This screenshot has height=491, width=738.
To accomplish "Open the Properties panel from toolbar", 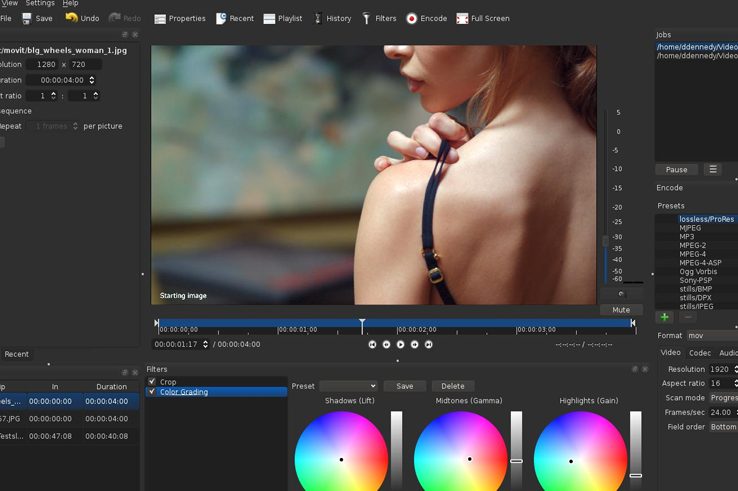I will pyautogui.click(x=180, y=18).
